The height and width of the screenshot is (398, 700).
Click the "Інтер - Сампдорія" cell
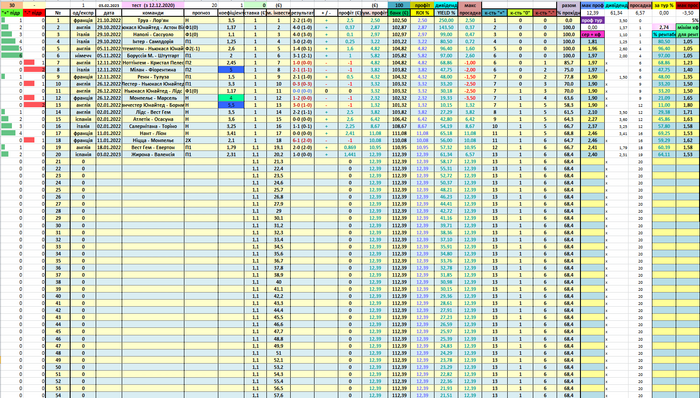153,41
